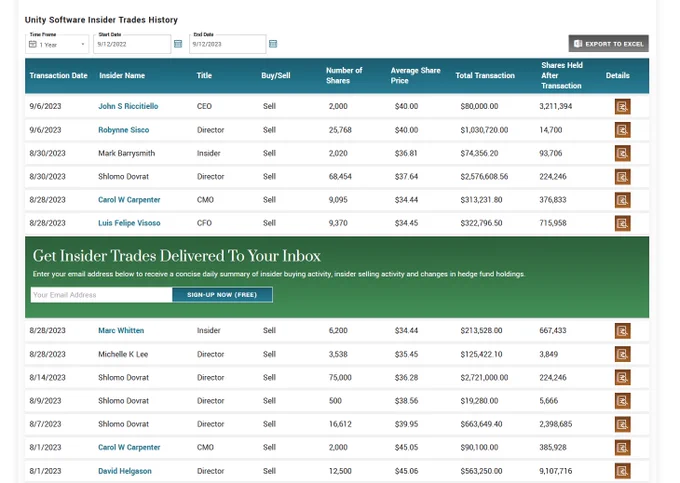Select the CFO title cell
The height and width of the screenshot is (483, 680).
coord(204,223)
